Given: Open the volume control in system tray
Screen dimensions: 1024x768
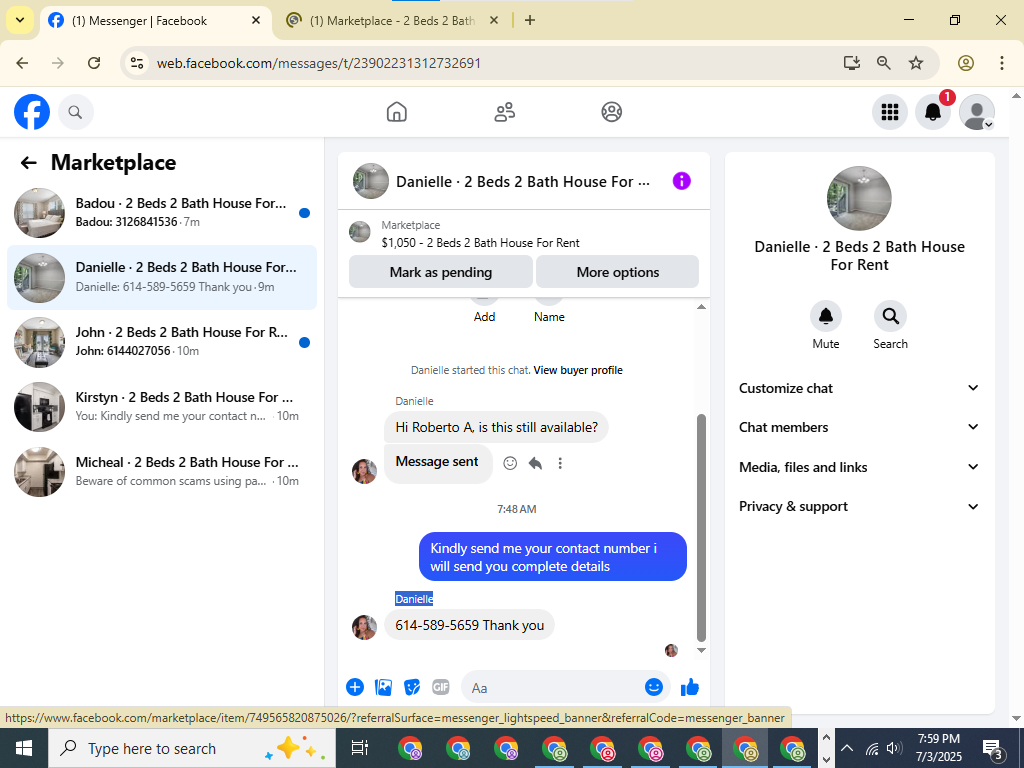Looking at the screenshot, I should (x=895, y=748).
